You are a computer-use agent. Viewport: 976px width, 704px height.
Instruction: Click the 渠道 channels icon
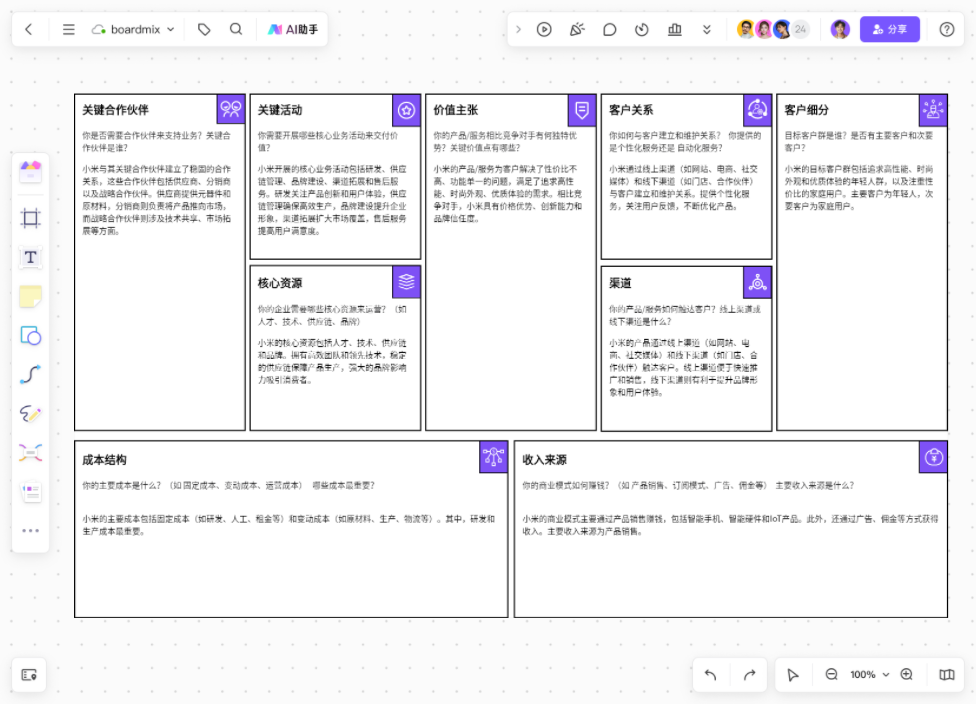758,283
